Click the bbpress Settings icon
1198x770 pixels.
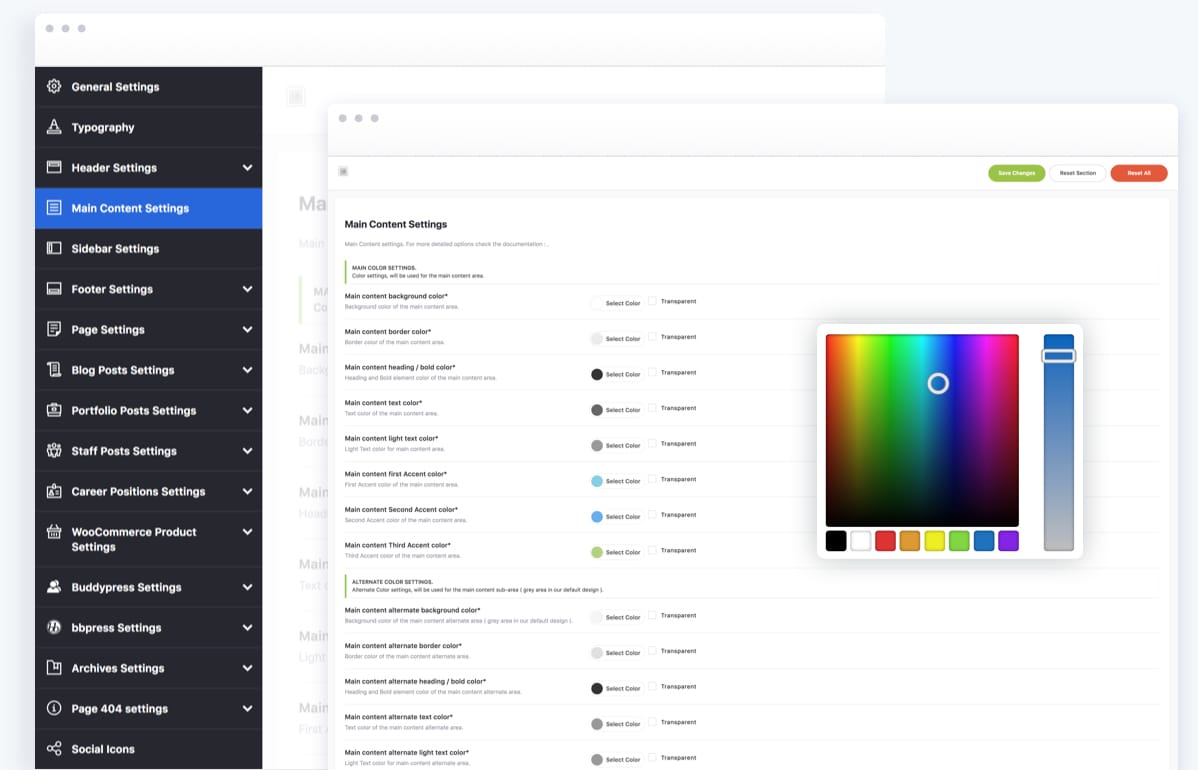pyautogui.click(x=54, y=627)
